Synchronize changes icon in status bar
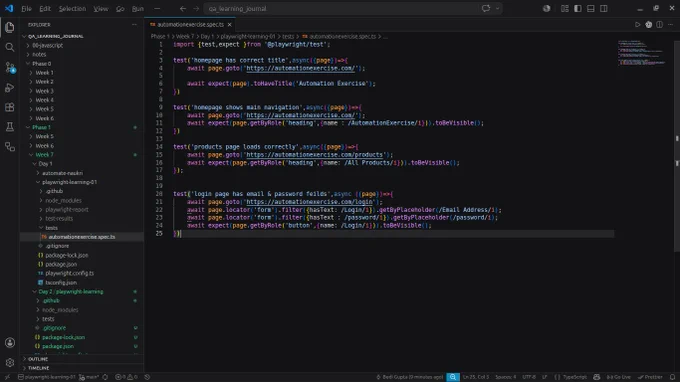This screenshot has width=680, height=382. [x=105, y=377]
